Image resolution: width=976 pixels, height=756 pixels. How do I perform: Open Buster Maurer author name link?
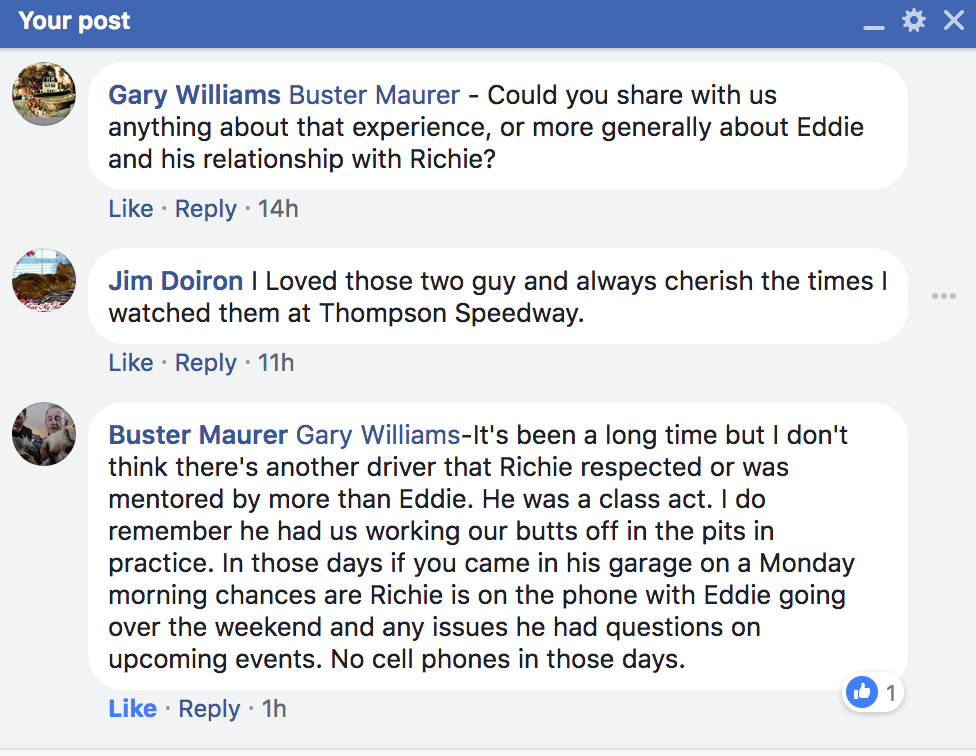coord(198,435)
